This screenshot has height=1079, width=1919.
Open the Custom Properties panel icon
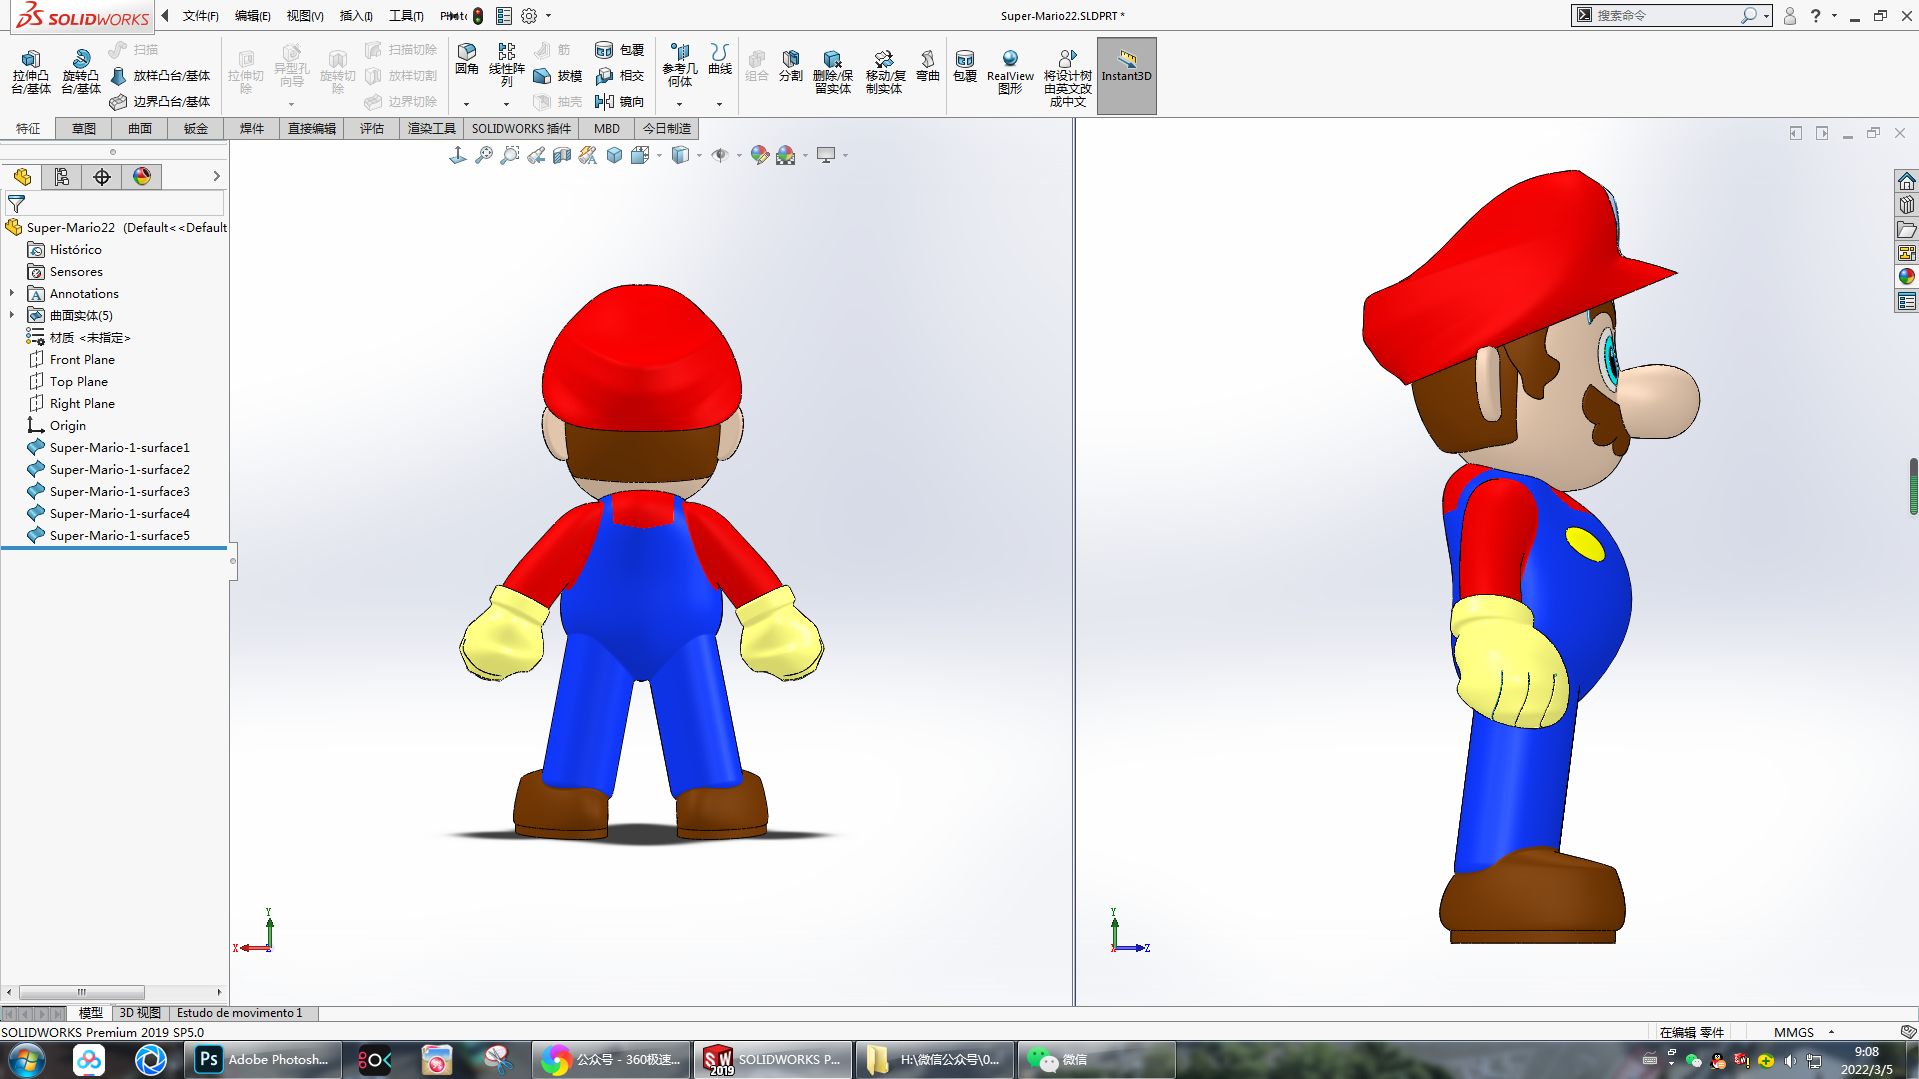click(1906, 301)
